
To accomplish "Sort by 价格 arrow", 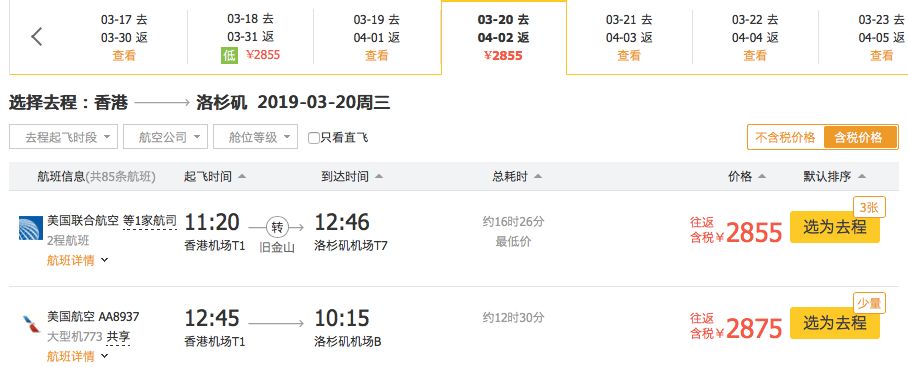I will coord(761,177).
